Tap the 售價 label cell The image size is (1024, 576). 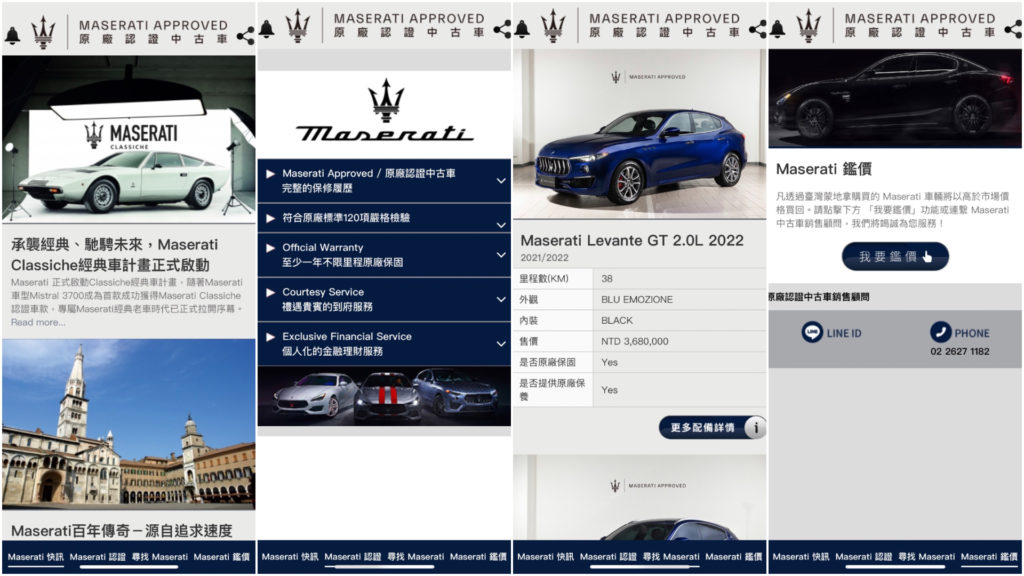pyautogui.click(x=553, y=341)
